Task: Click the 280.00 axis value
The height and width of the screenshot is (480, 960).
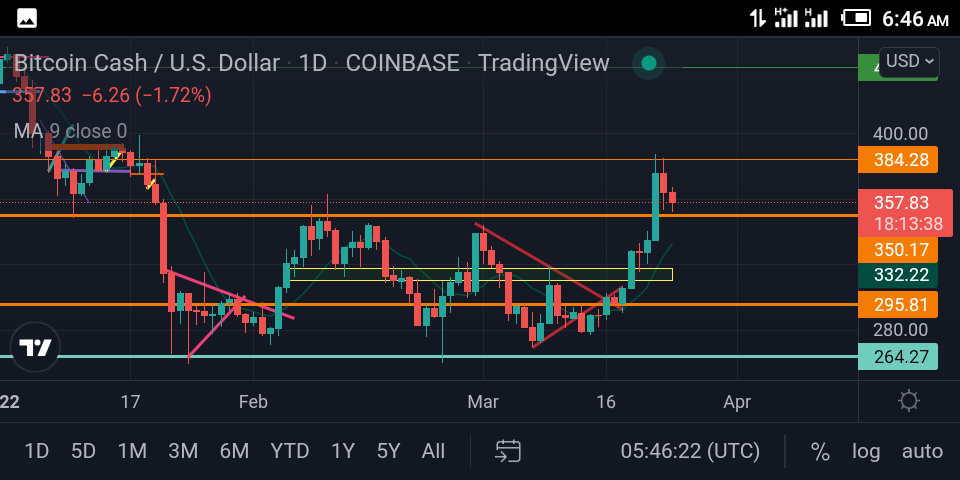Action: click(900, 330)
